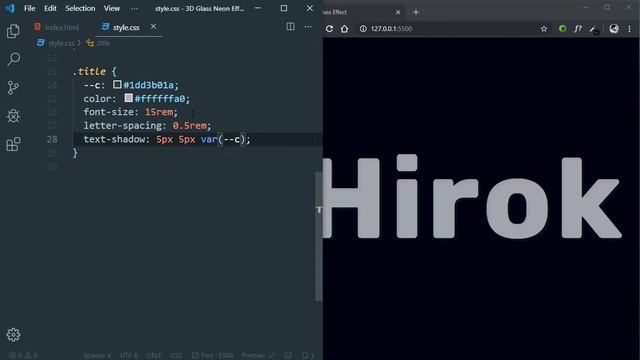Open the Manage gear in VS Code

click(x=13, y=335)
